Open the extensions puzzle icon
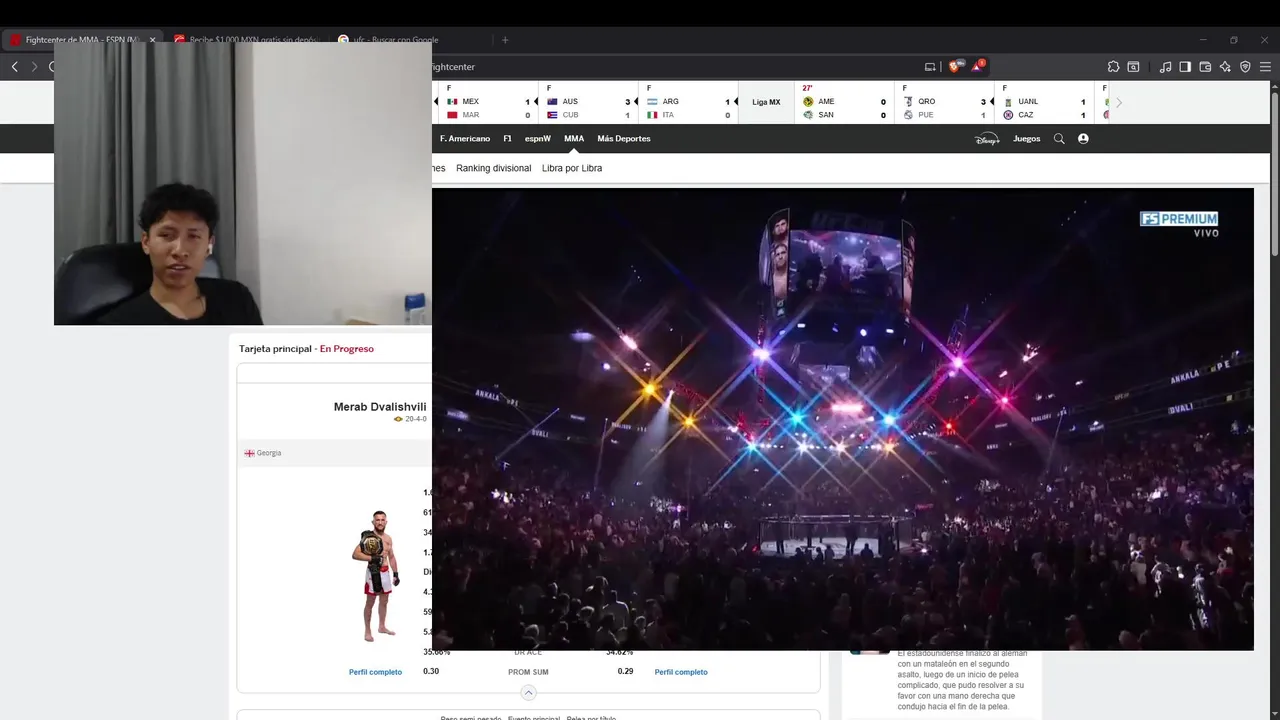The width and height of the screenshot is (1280, 720). click(x=1113, y=67)
